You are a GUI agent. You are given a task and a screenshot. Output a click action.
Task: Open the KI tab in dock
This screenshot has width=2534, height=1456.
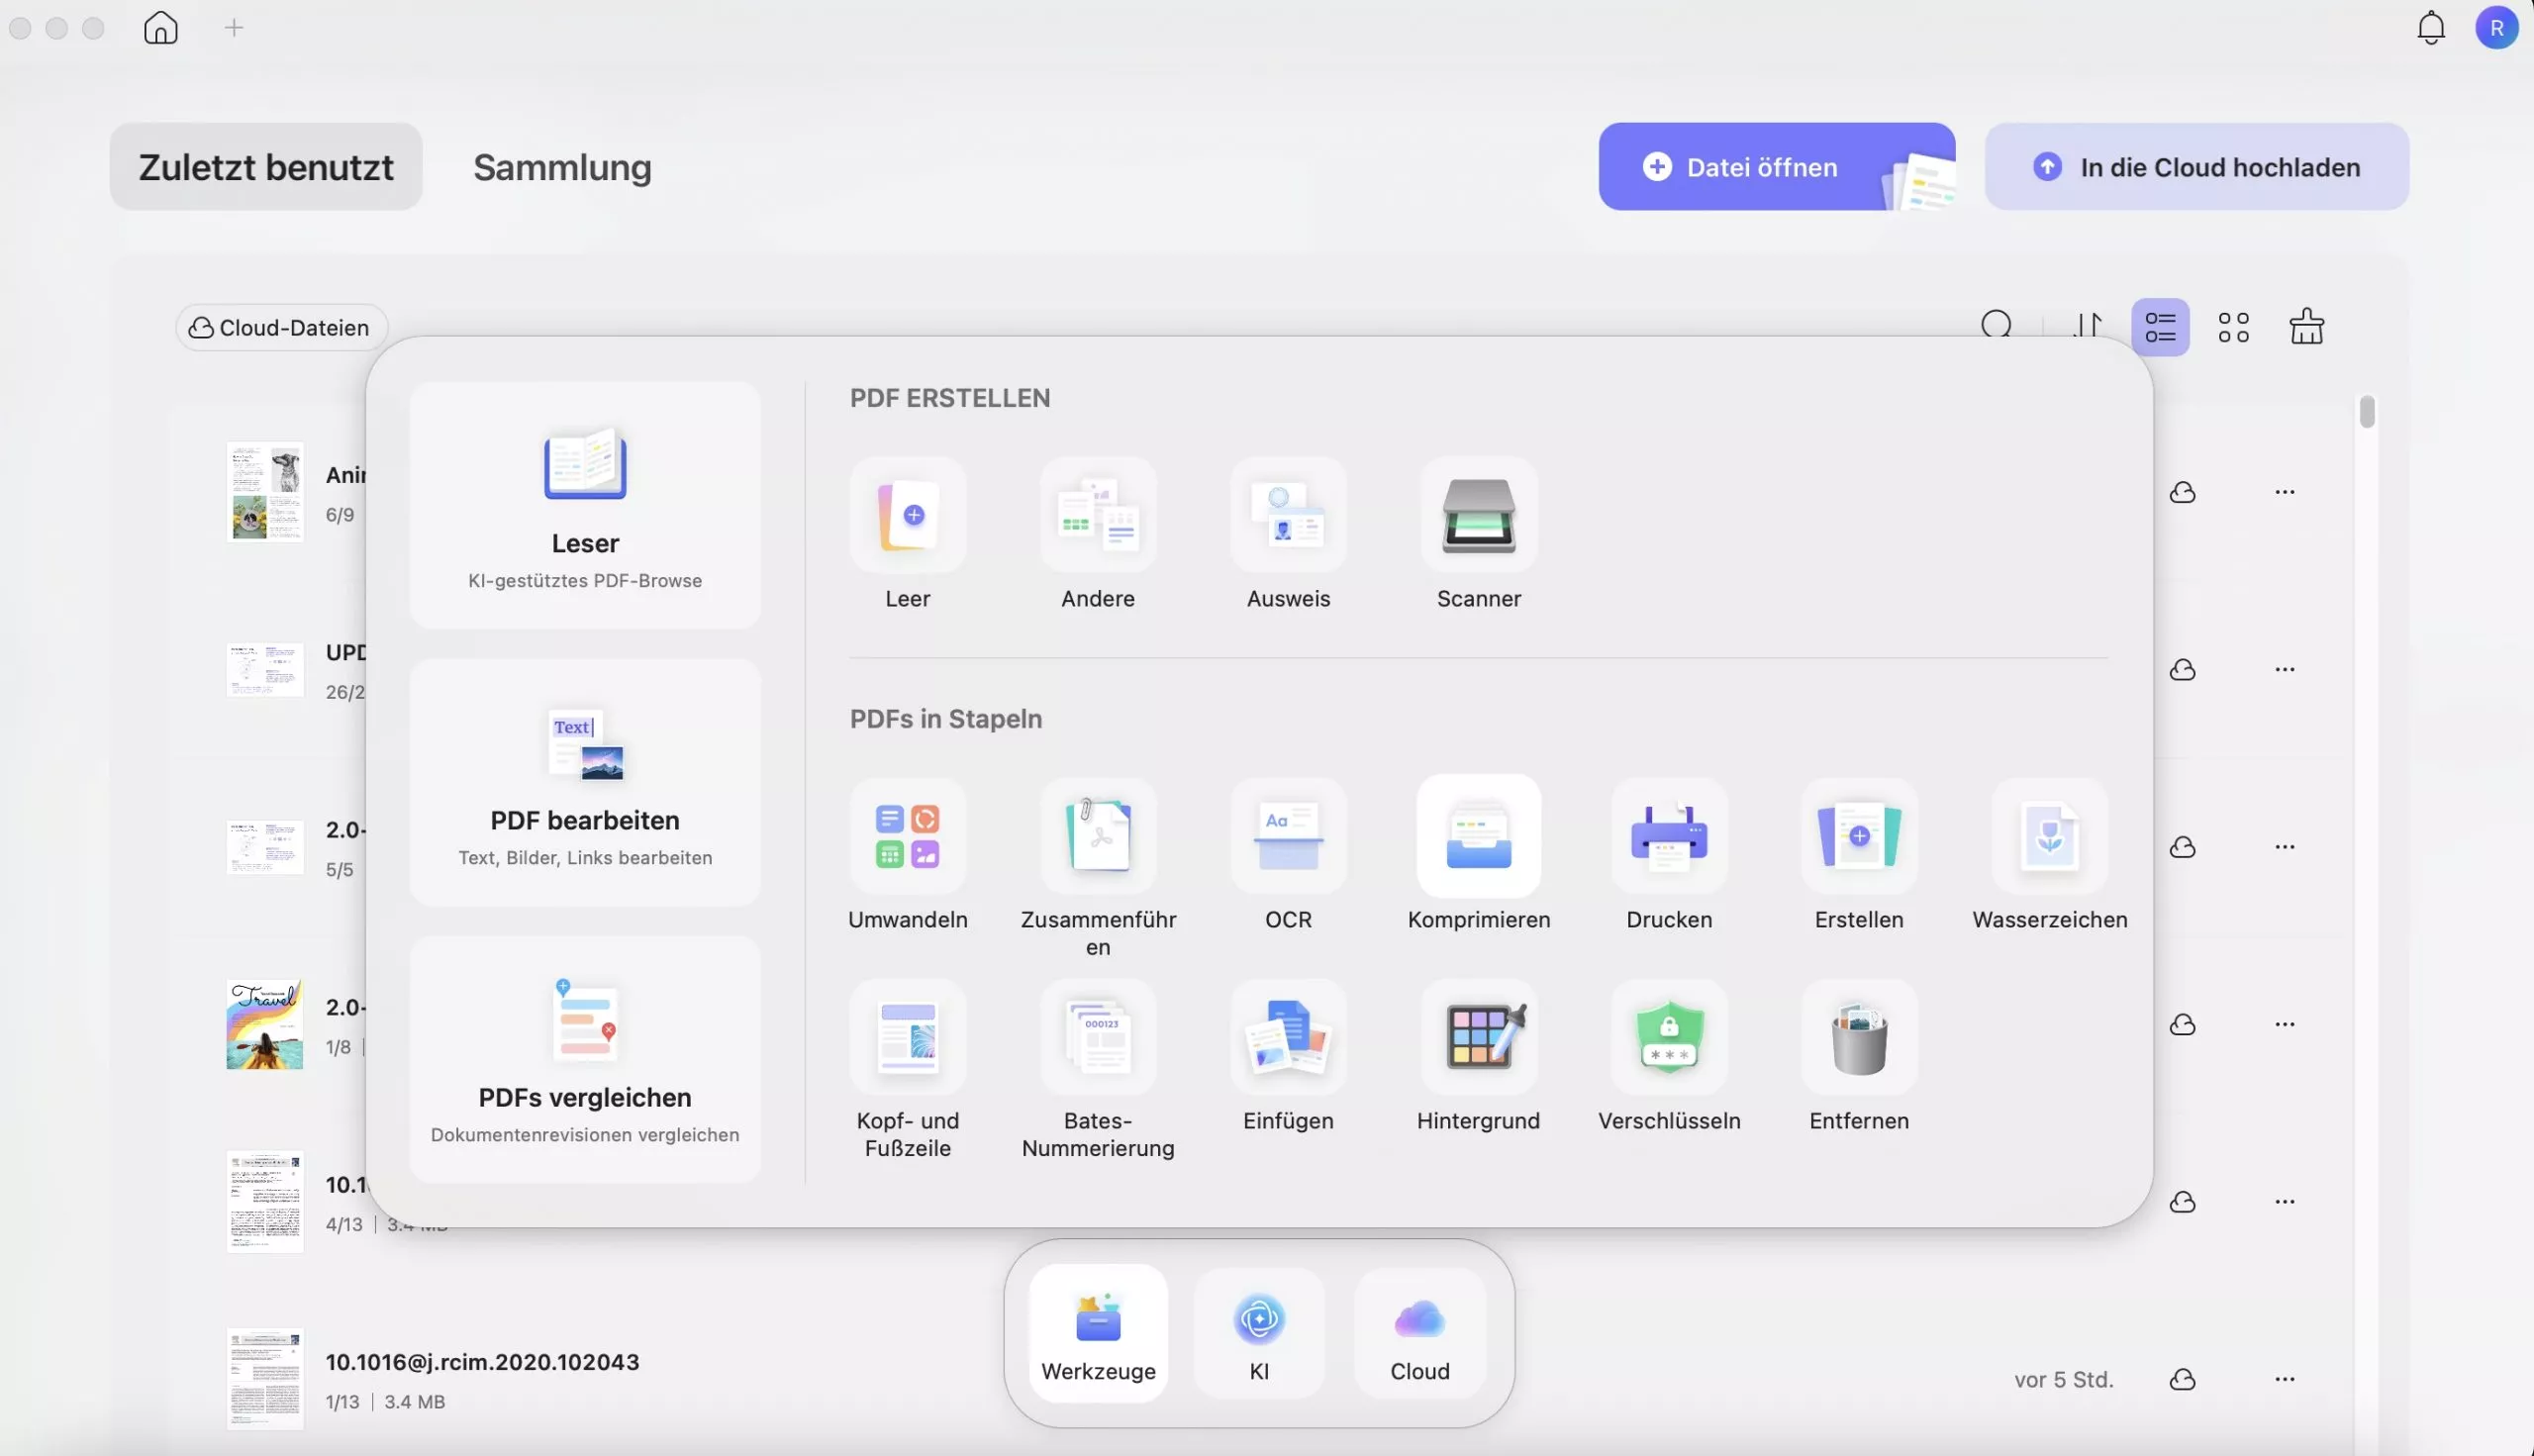(x=1258, y=1334)
